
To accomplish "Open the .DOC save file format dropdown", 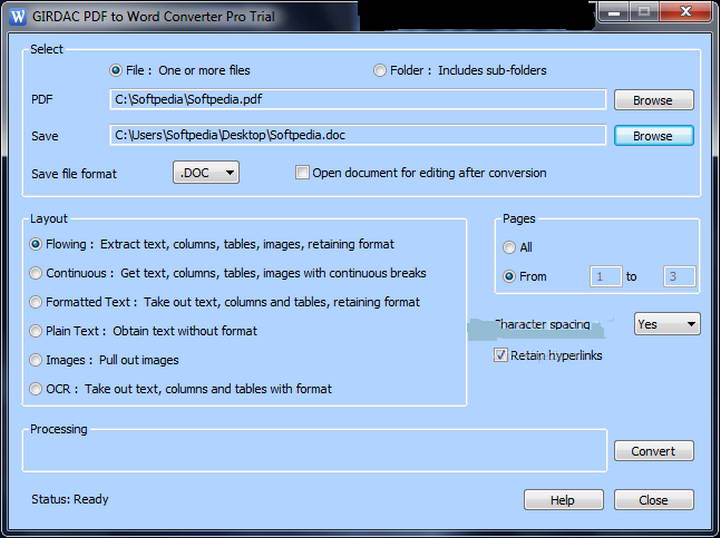I will click(206, 173).
